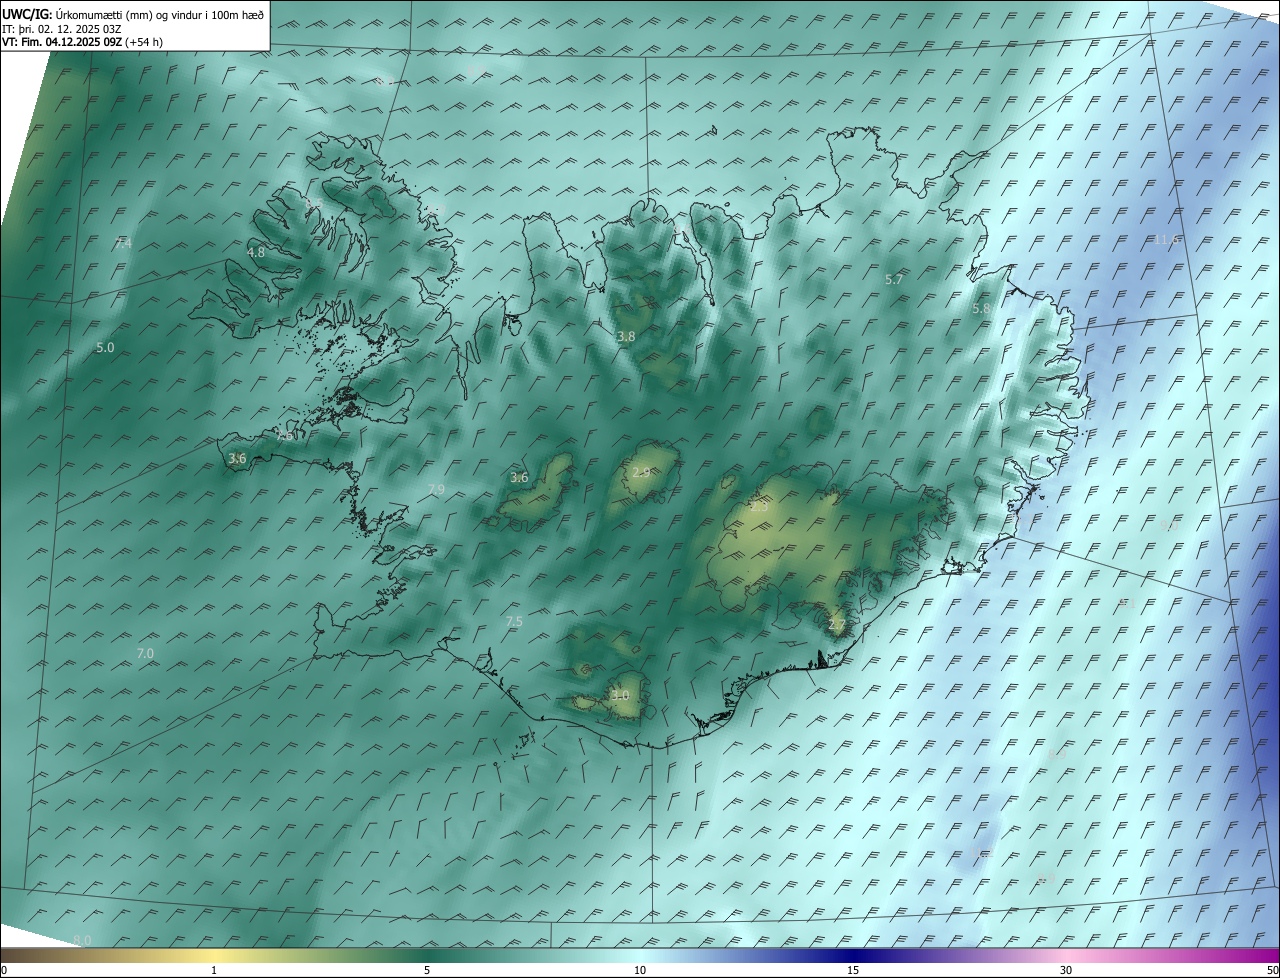Click the dark navy colorbar segment above 15
Image resolution: width=1280 pixels, height=978 pixels.
(x=853, y=956)
